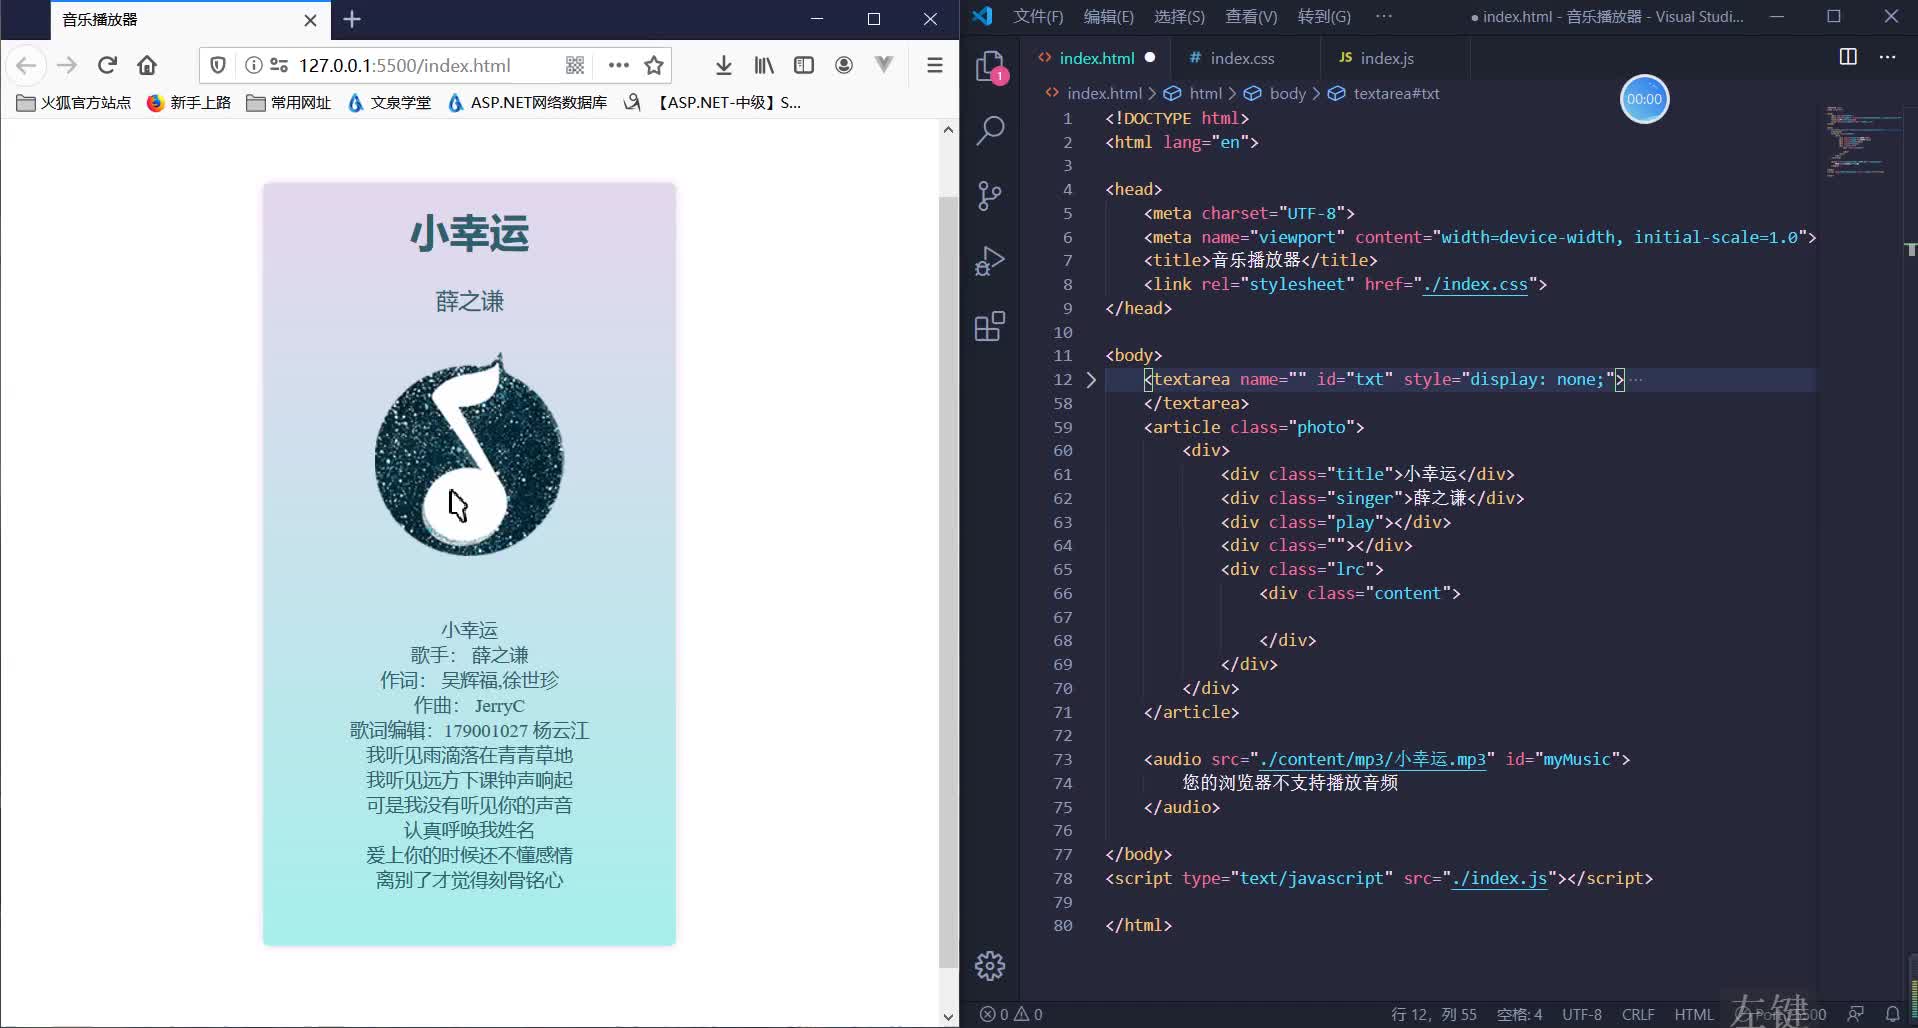Open the ASP.NET网络数据库 bookmark

pyautogui.click(x=527, y=102)
